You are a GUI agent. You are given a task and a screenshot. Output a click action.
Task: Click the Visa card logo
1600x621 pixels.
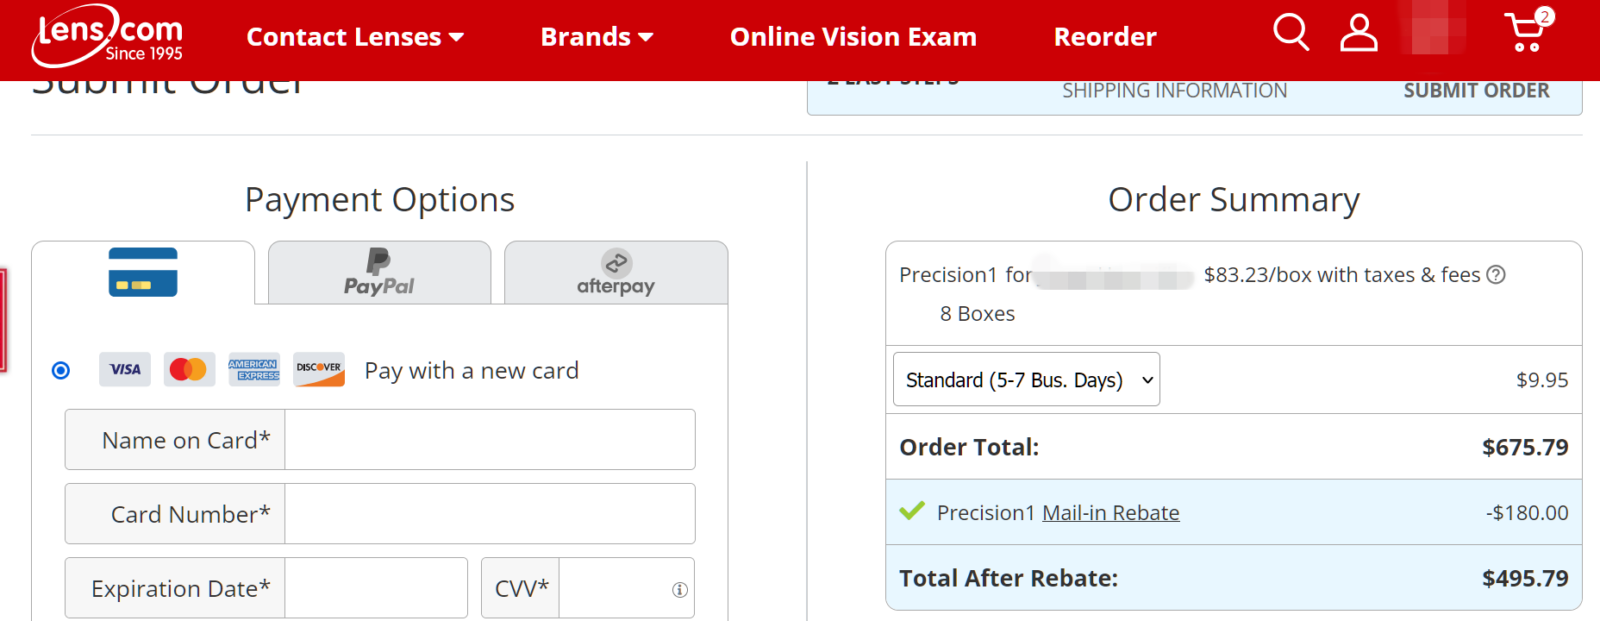tap(125, 369)
